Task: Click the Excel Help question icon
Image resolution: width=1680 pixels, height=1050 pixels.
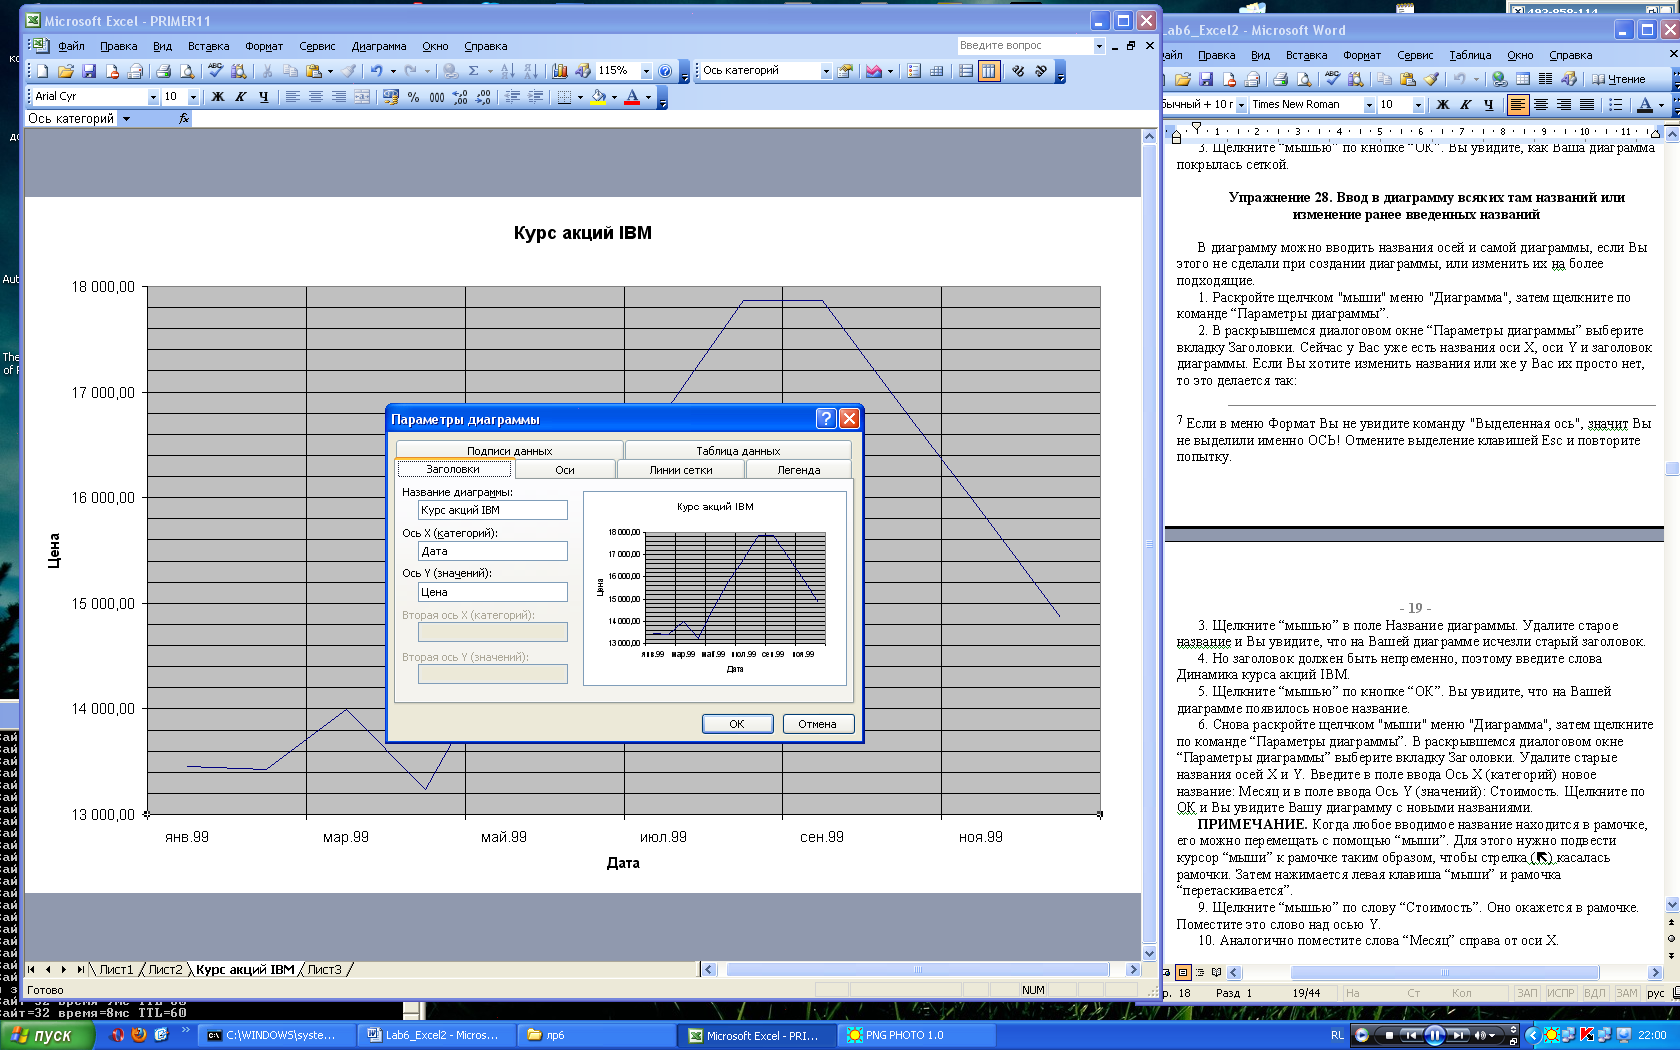Action: 665,71
